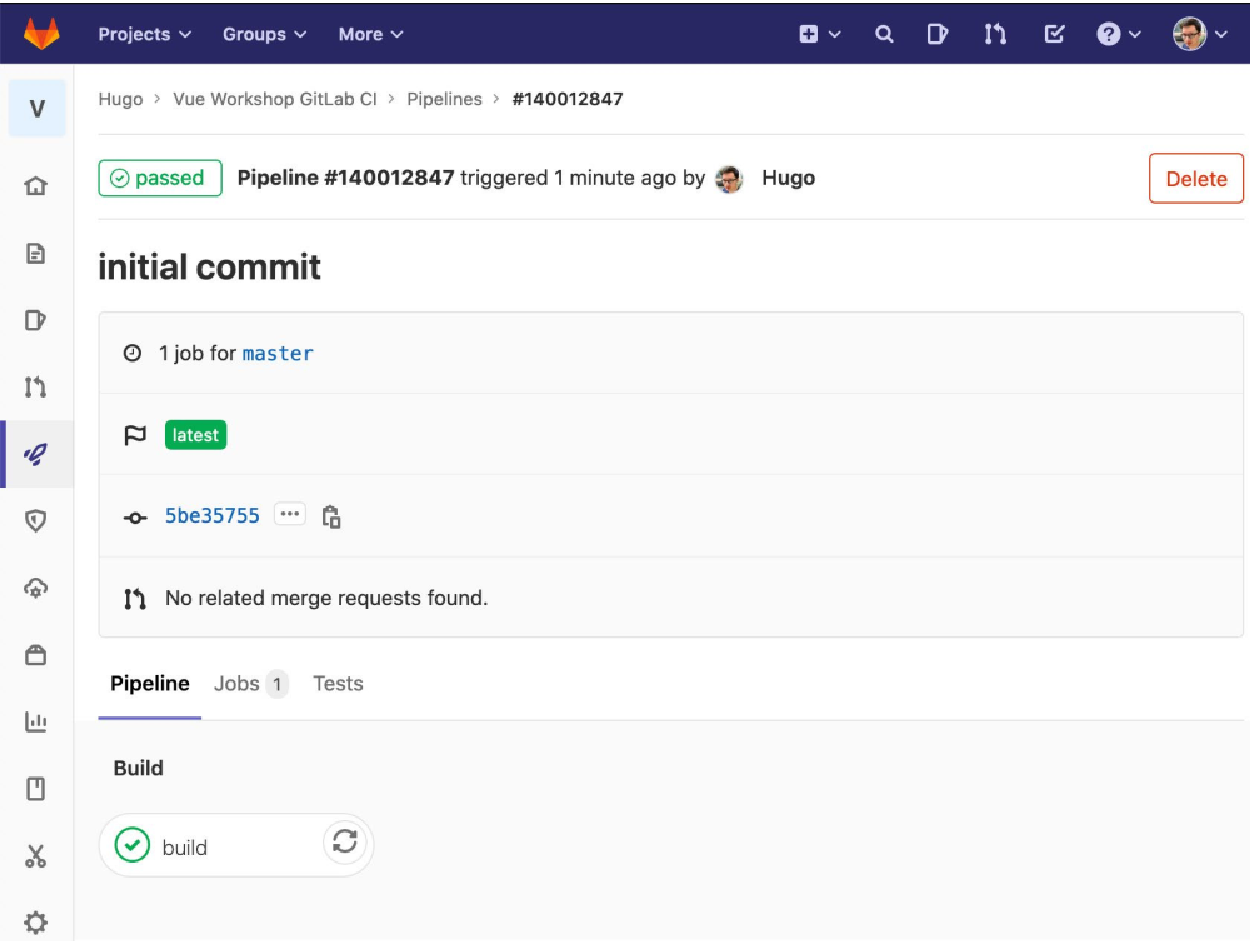The width and height of the screenshot is (1251, 945).
Task: Open the new item plus dropdown
Action: point(819,34)
